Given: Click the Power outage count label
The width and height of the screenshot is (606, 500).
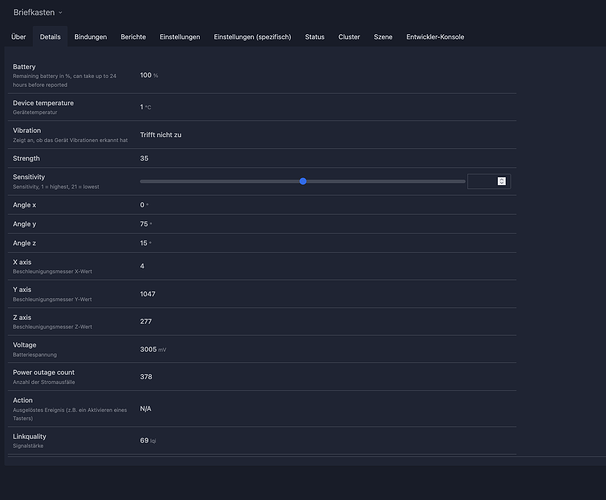Looking at the screenshot, I should (x=43, y=372).
